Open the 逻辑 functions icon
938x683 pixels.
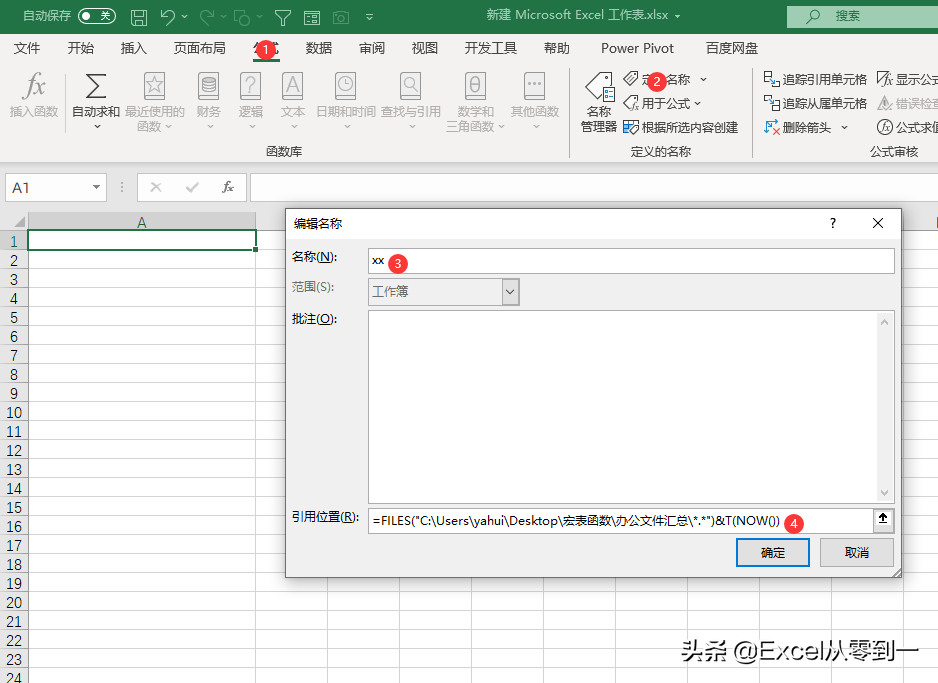[x=251, y=86]
